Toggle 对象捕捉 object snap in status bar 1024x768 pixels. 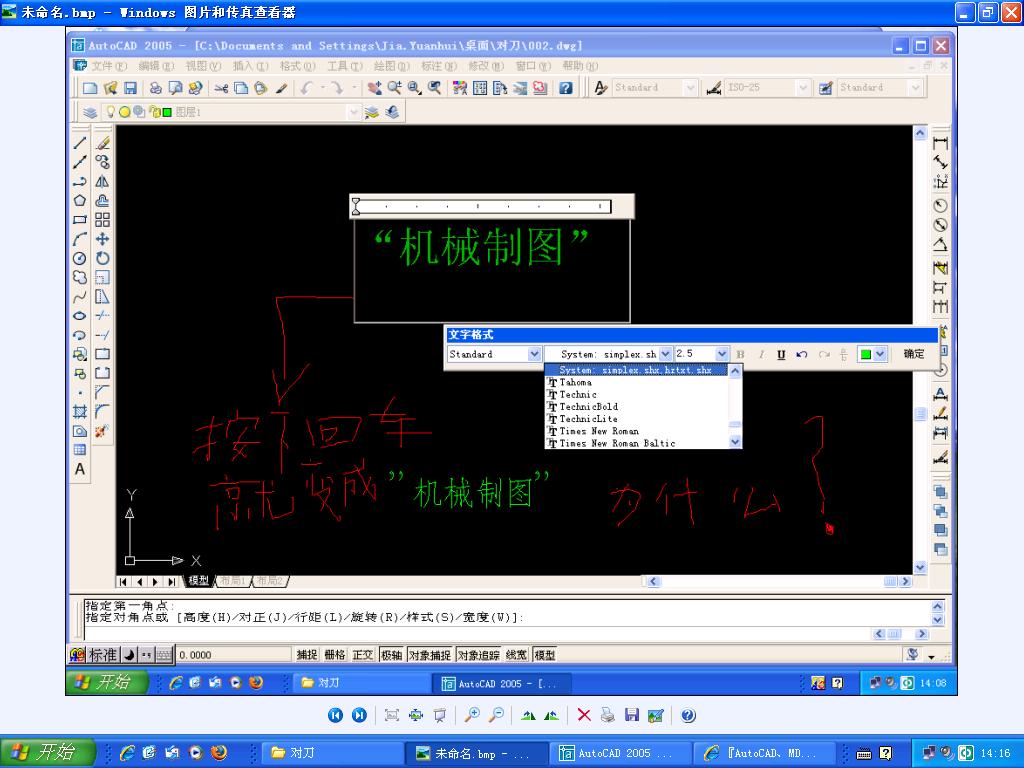[x=430, y=655]
